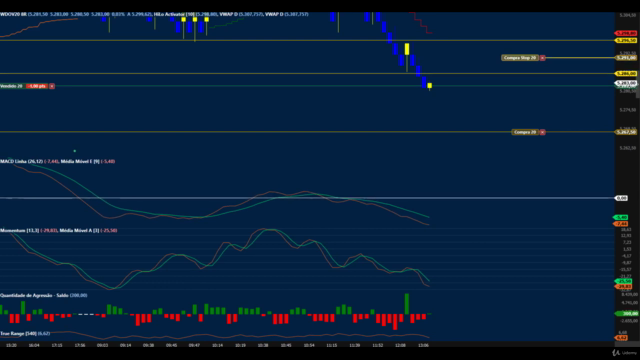Click the tall green aggression bar
The image size is (640, 360).
click(x=407, y=304)
